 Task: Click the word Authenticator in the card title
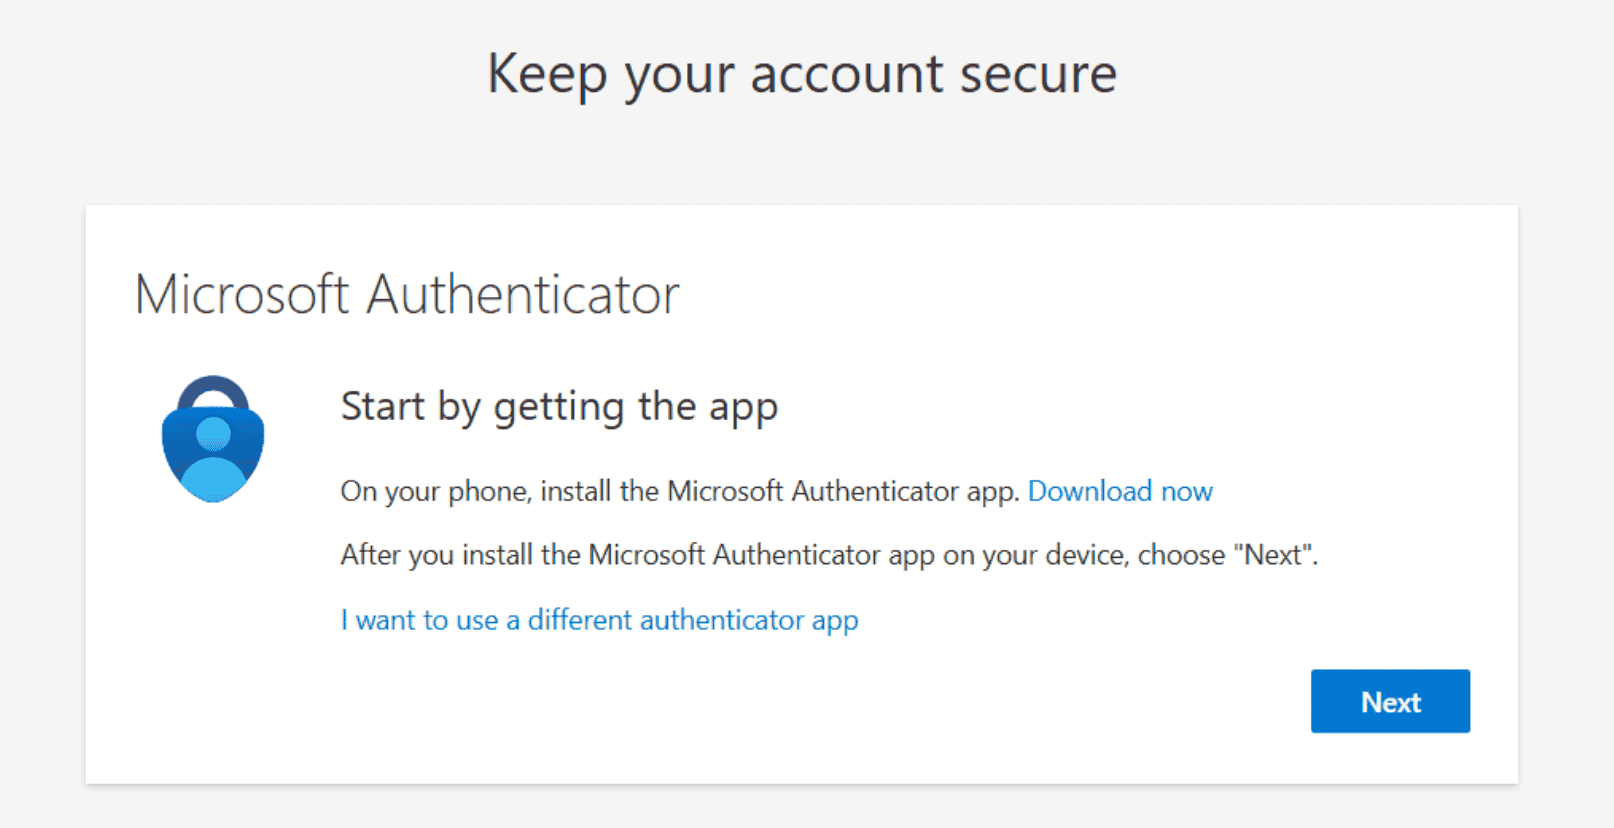pyautogui.click(x=523, y=295)
